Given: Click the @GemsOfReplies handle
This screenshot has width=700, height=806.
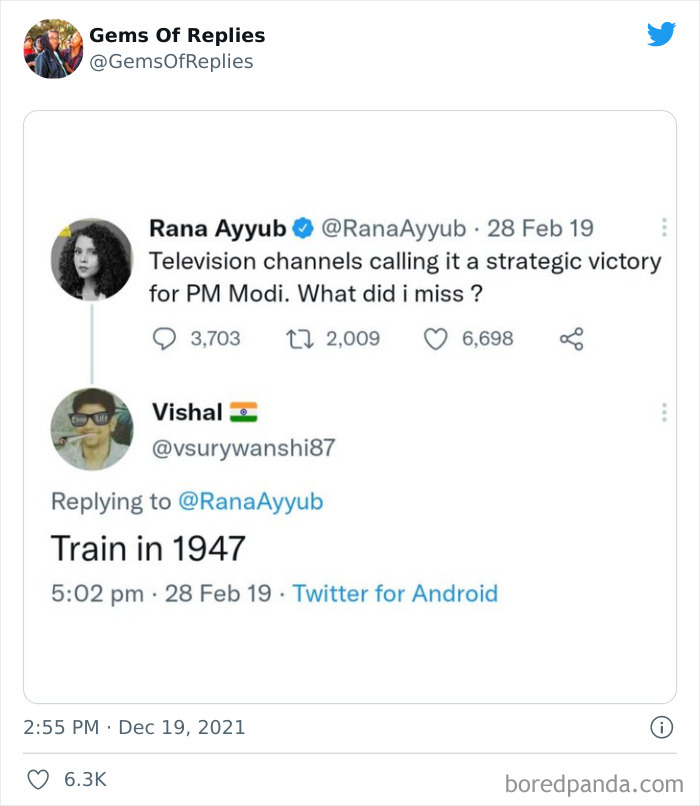Looking at the screenshot, I should pyautogui.click(x=171, y=61).
